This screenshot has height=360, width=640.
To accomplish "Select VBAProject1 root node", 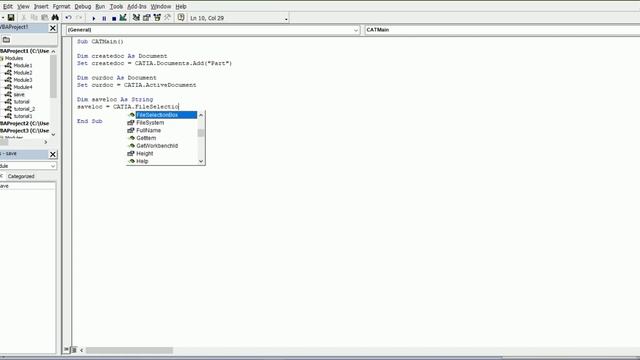I will (x=24, y=51).
